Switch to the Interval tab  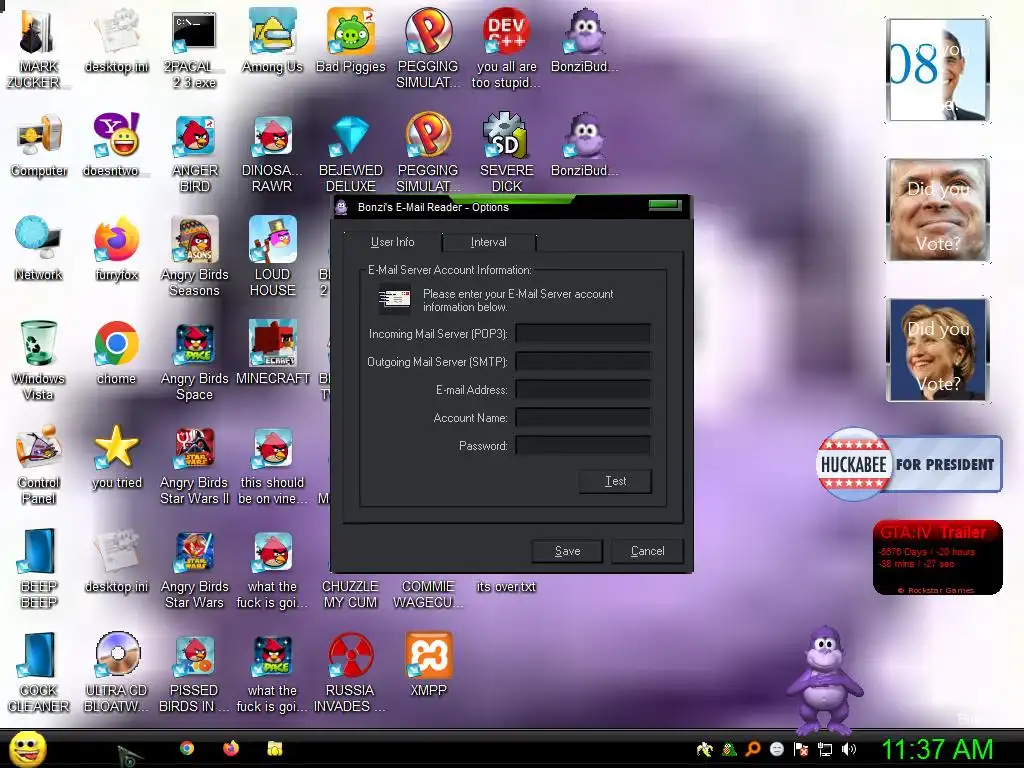click(488, 242)
